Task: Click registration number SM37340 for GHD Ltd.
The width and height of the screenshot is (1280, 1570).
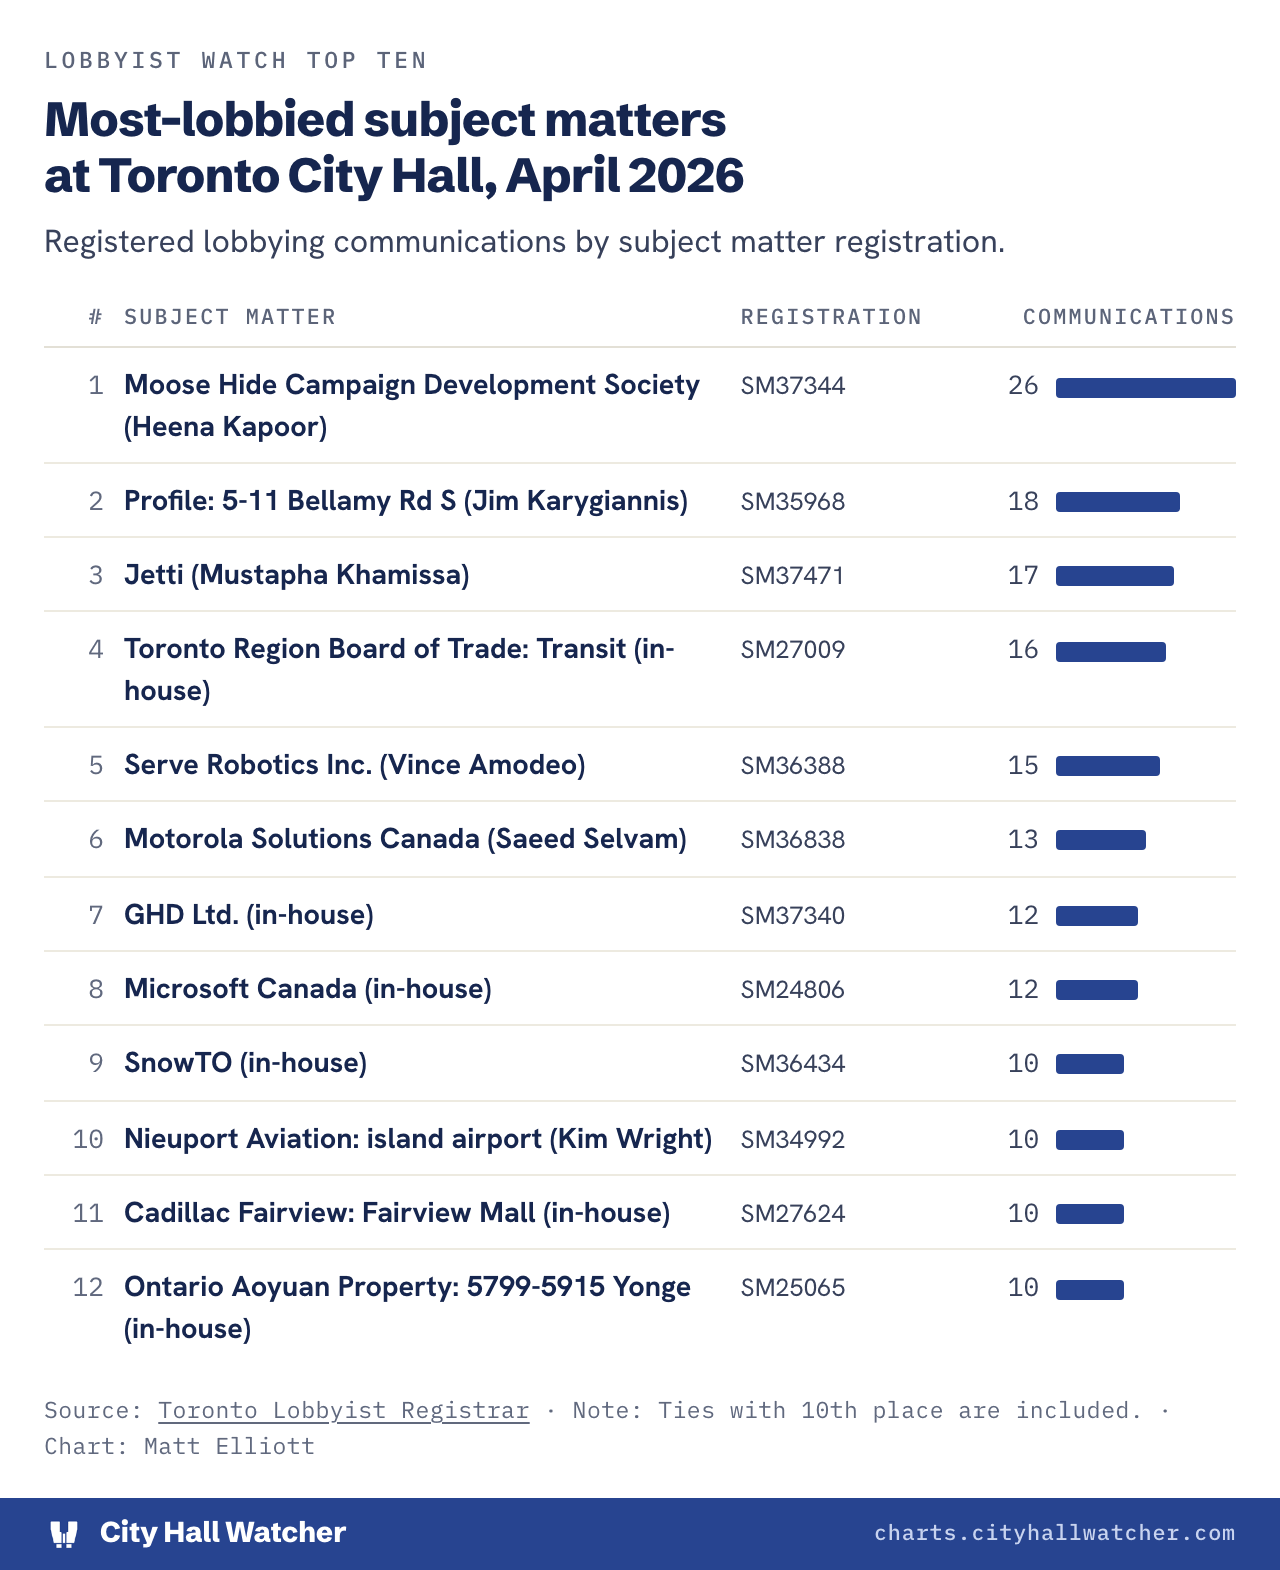Action: 793,915
